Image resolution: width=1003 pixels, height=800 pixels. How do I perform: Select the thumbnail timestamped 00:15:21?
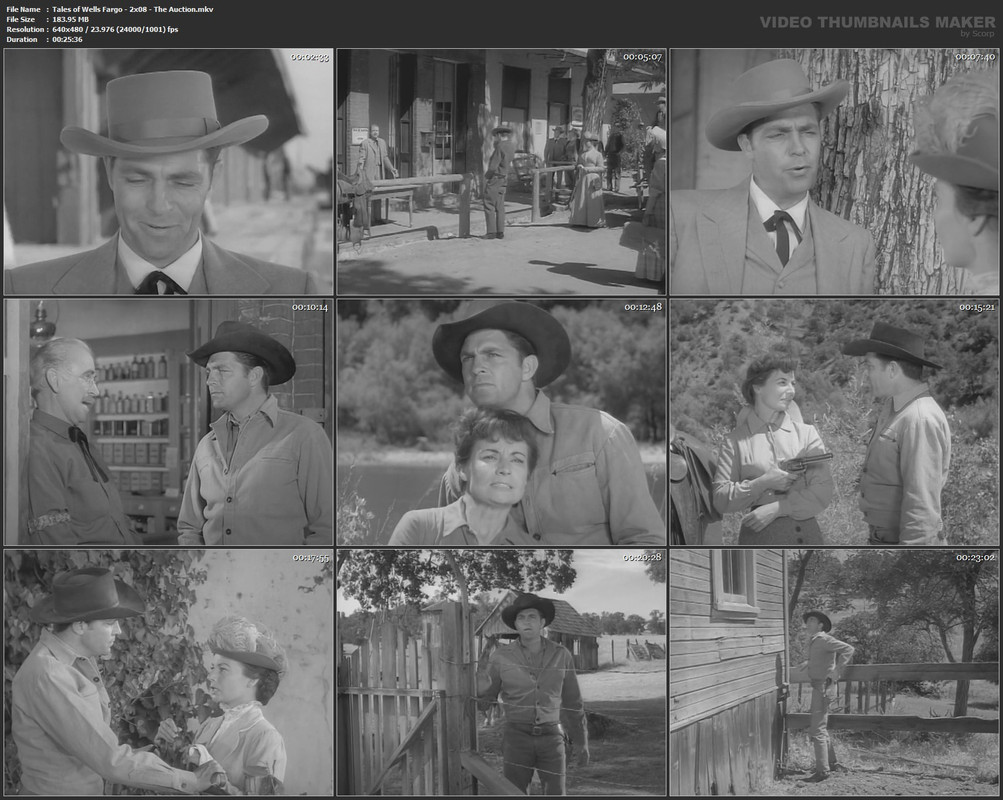click(834, 422)
